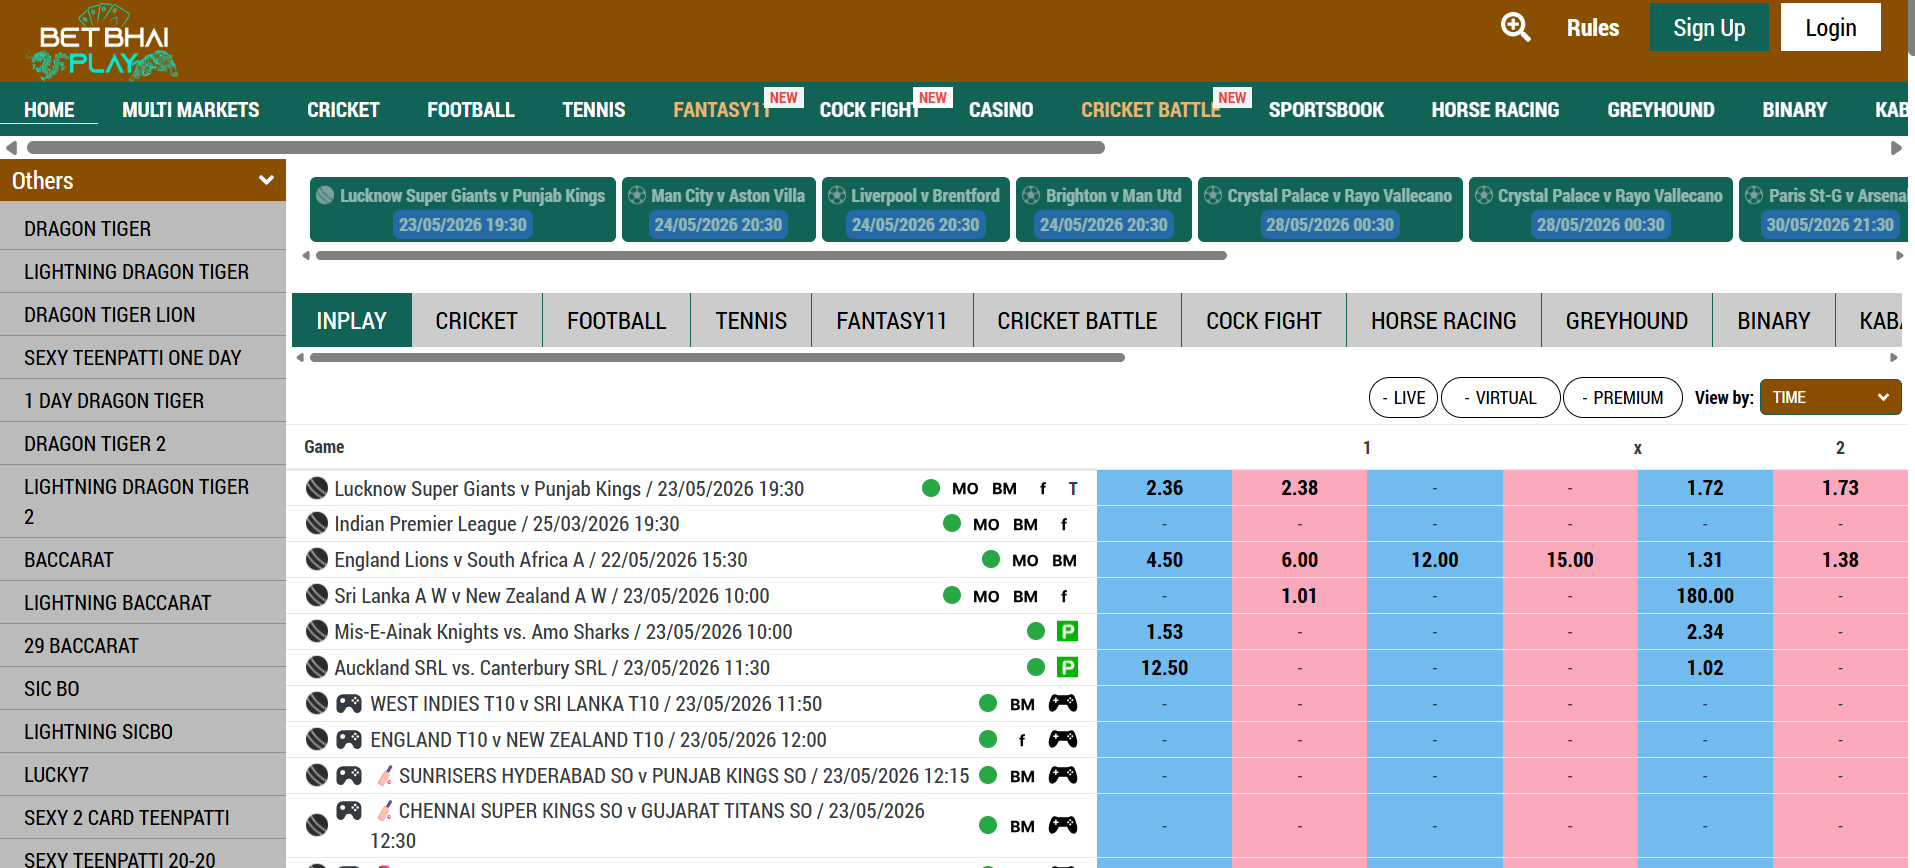
Task: Open CASINO in top navigation
Action: coord(1001,110)
